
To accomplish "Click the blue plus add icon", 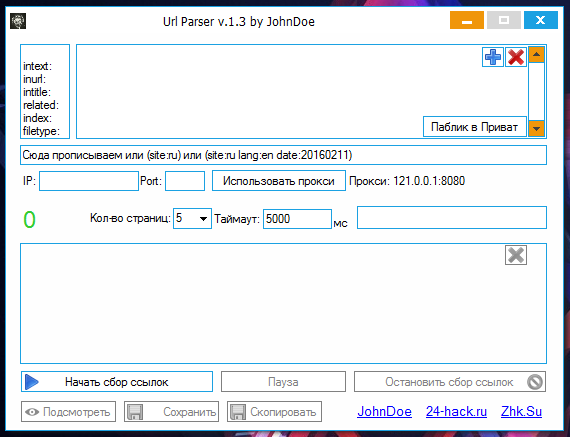I will 493,57.
